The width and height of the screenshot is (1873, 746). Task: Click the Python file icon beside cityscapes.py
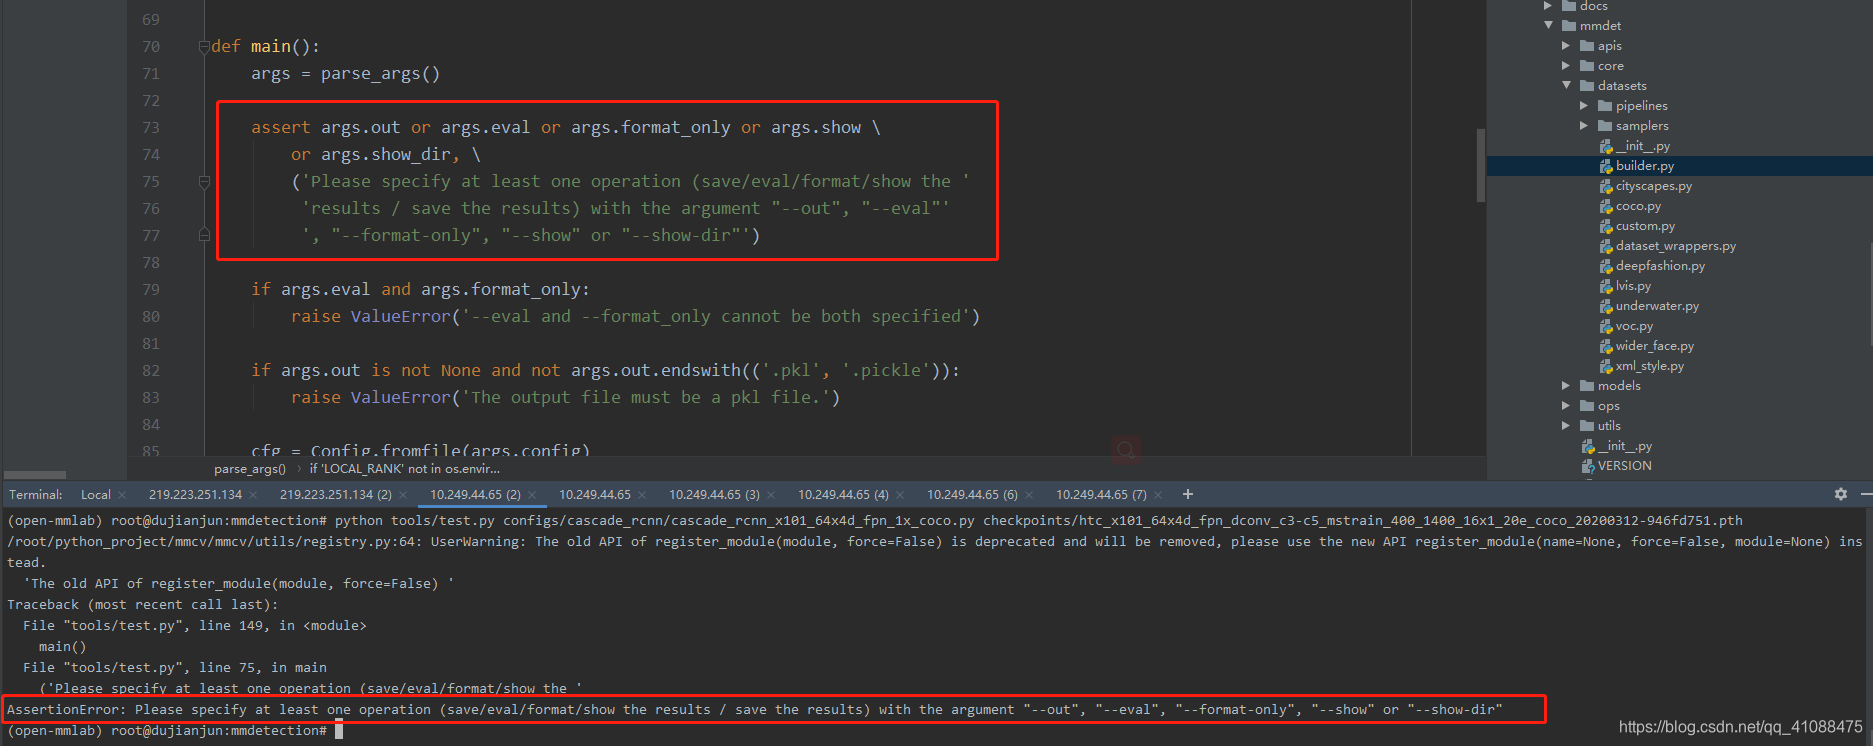pos(1606,186)
